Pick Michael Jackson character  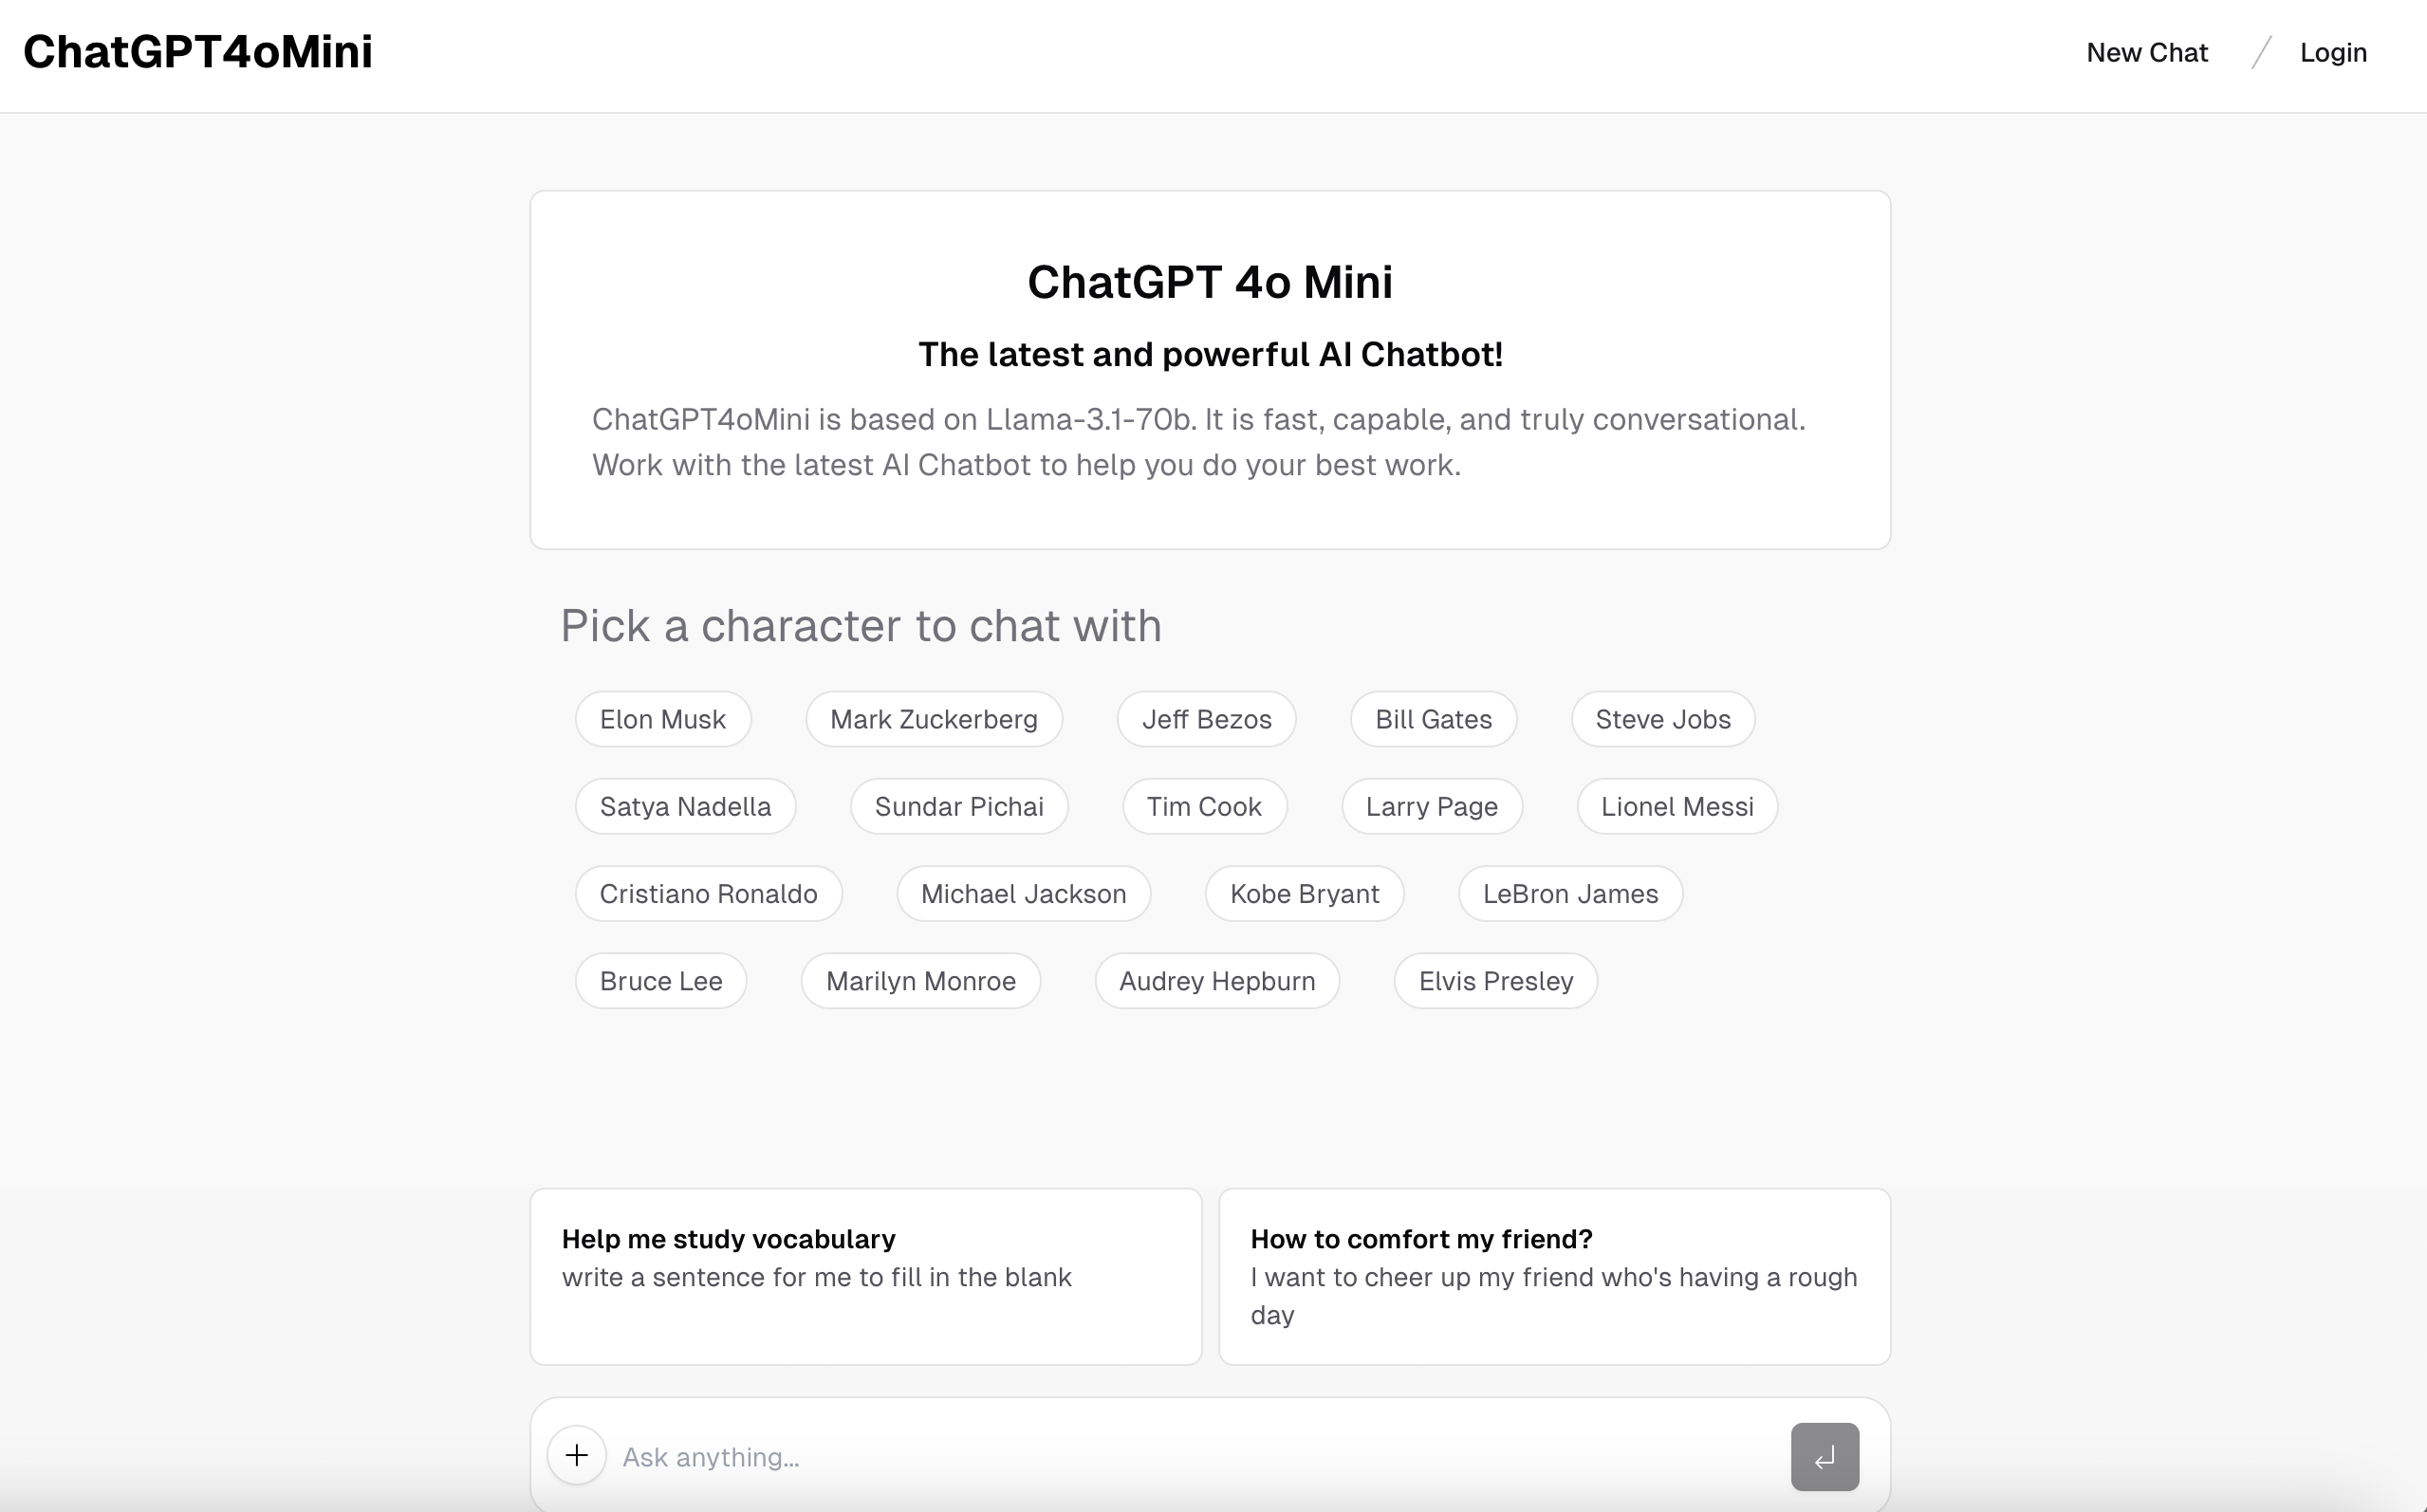(x=1023, y=893)
